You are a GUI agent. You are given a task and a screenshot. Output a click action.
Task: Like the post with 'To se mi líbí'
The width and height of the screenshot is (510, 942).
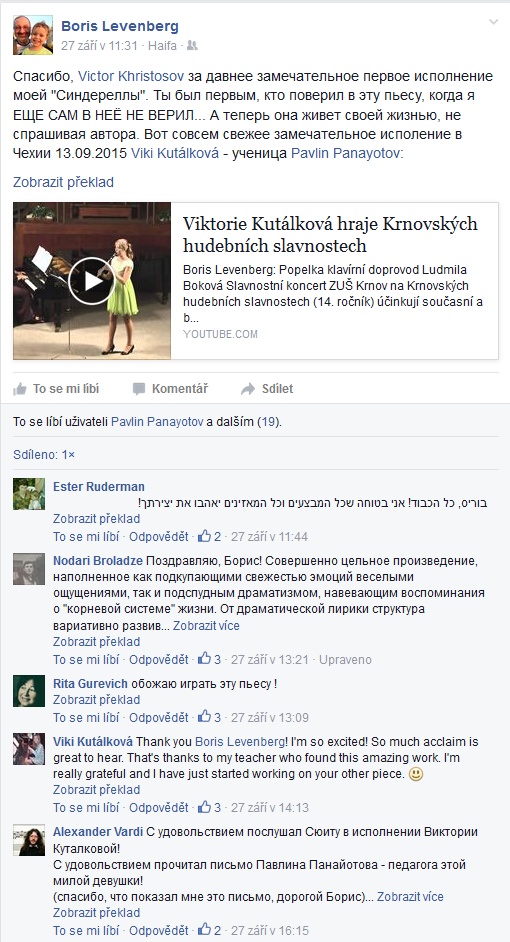[56, 389]
